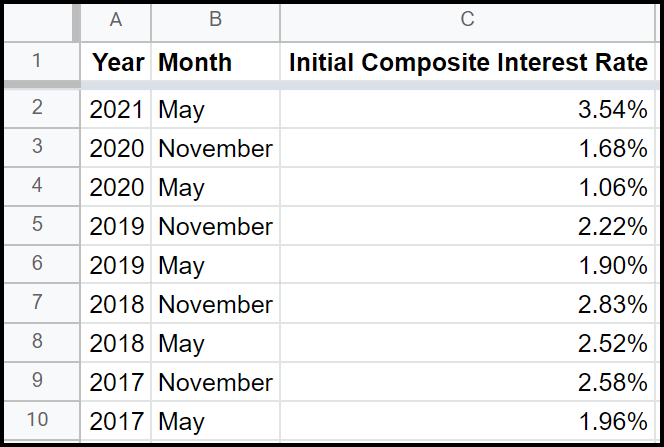The width and height of the screenshot is (664, 447).
Task: Select the 2.22% rate cell
Action: click(468, 226)
